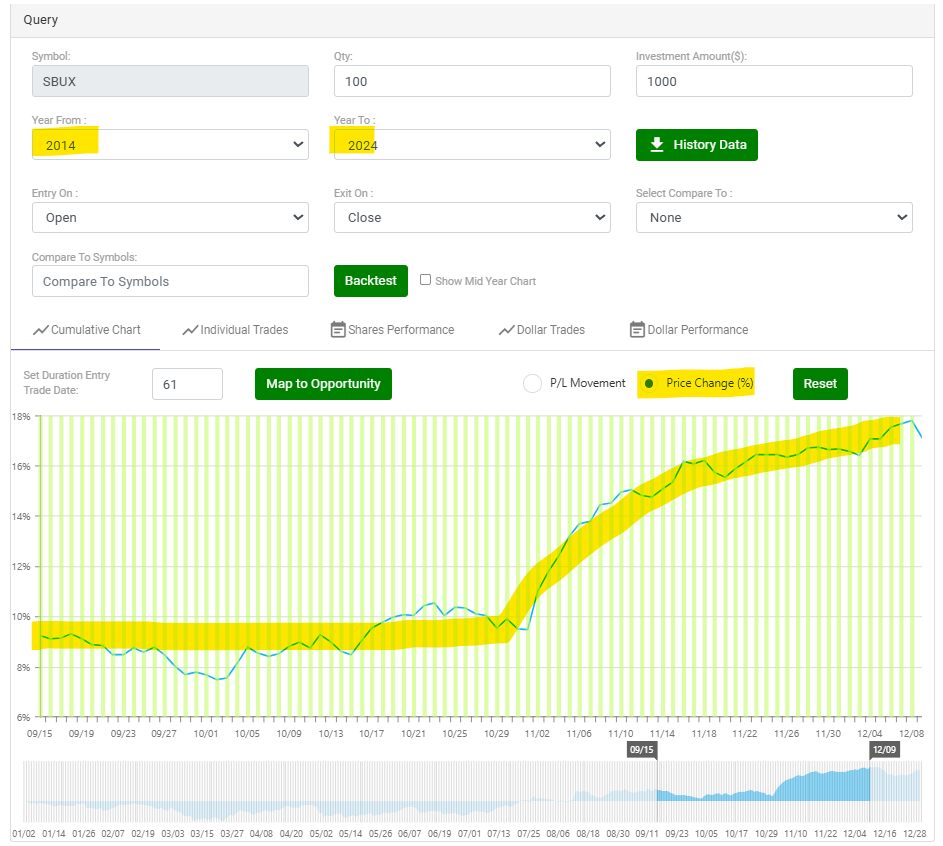The height and width of the screenshot is (846, 943).
Task: Click the Individual Trades line icon
Action: tap(190, 330)
